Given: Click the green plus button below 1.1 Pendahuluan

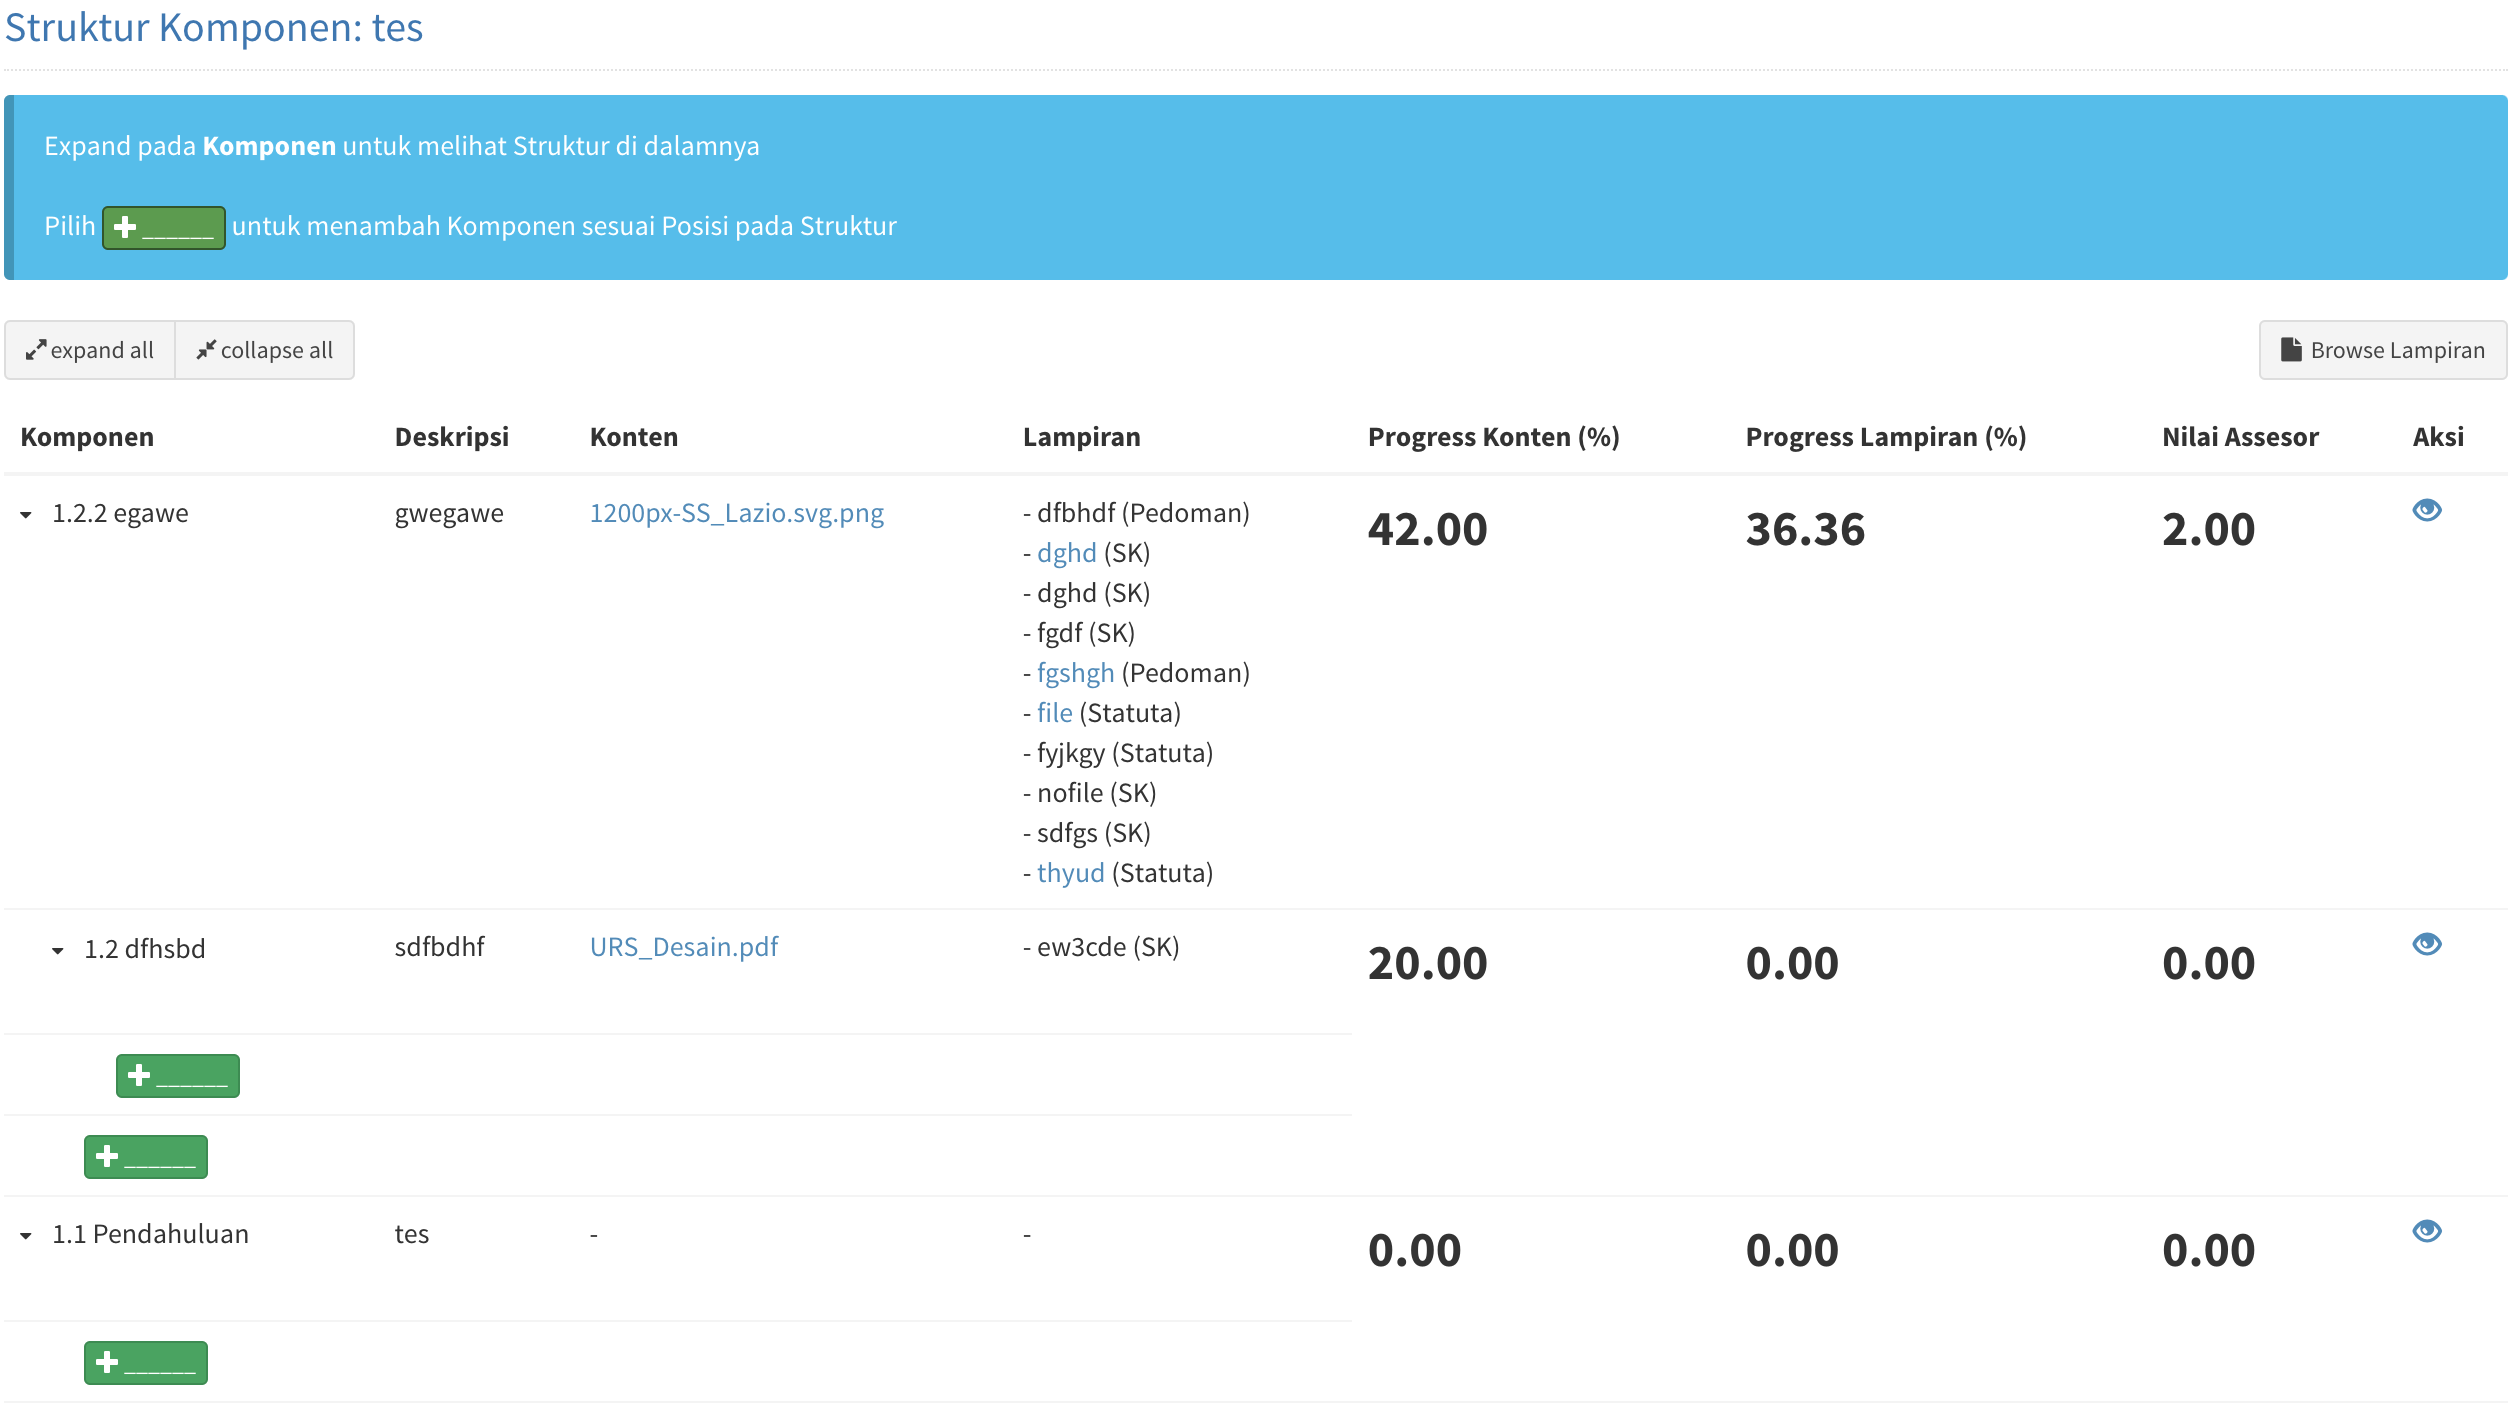Looking at the screenshot, I should pos(144,1361).
